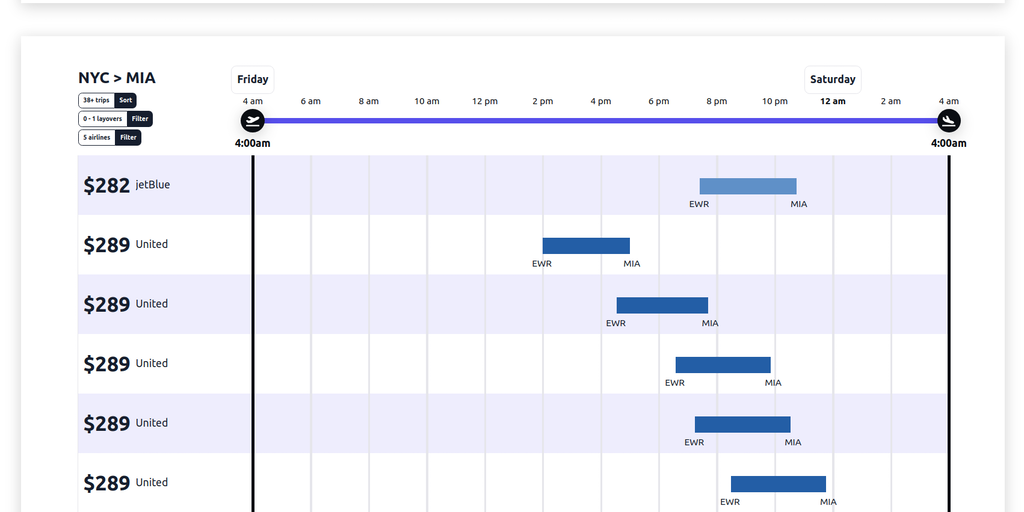
Task: Select the Friday day label
Action: coord(253,80)
